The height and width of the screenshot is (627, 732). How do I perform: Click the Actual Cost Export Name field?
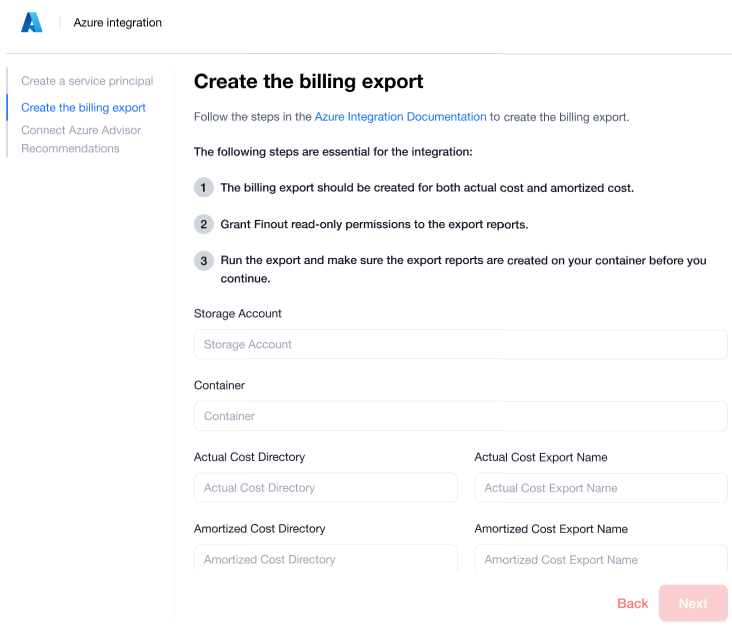pyautogui.click(x=600, y=488)
